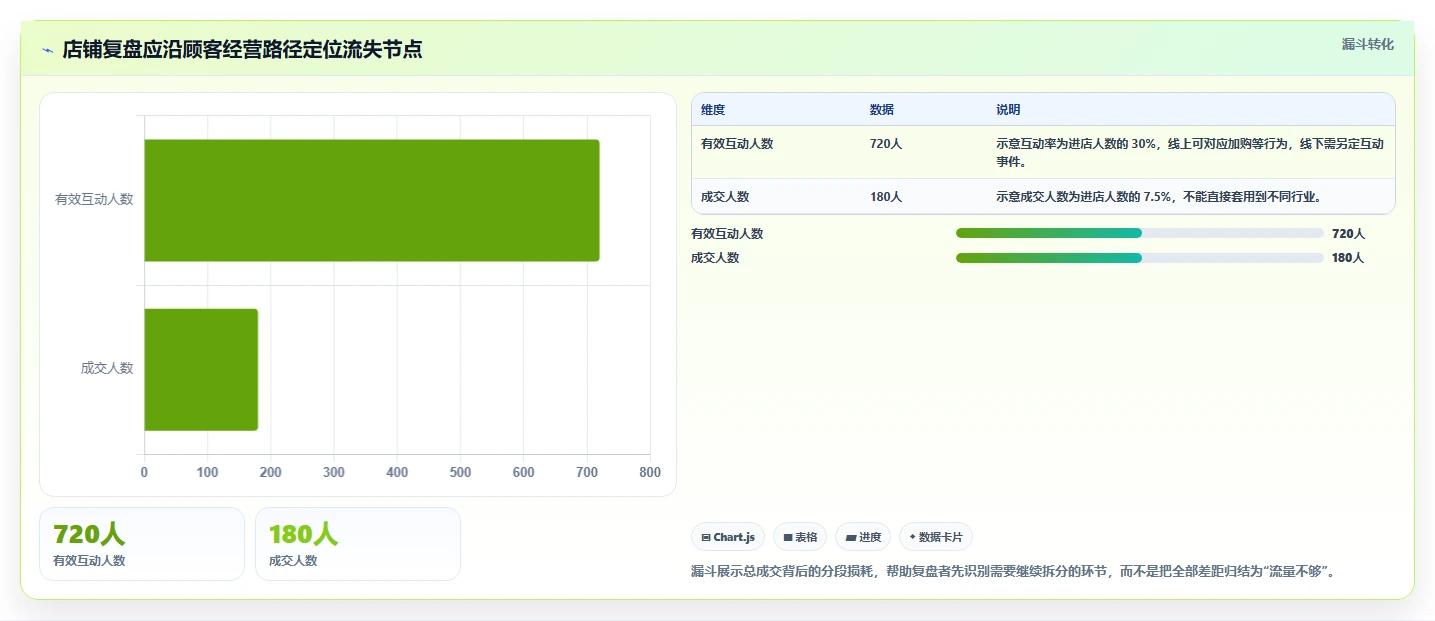This screenshot has height=621, width=1435.
Task: Click the 维度 column header
Action: (713, 109)
